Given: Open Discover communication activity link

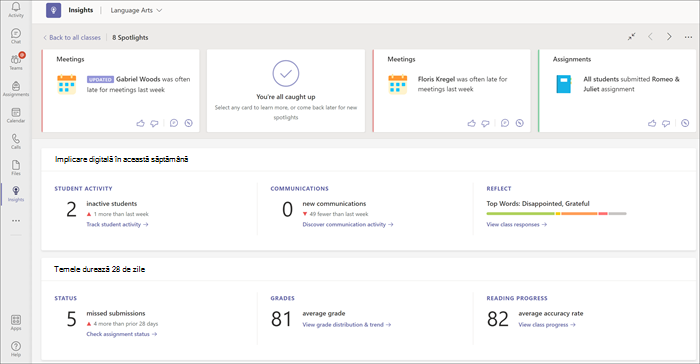Looking at the screenshot, I should click(x=348, y=225).
